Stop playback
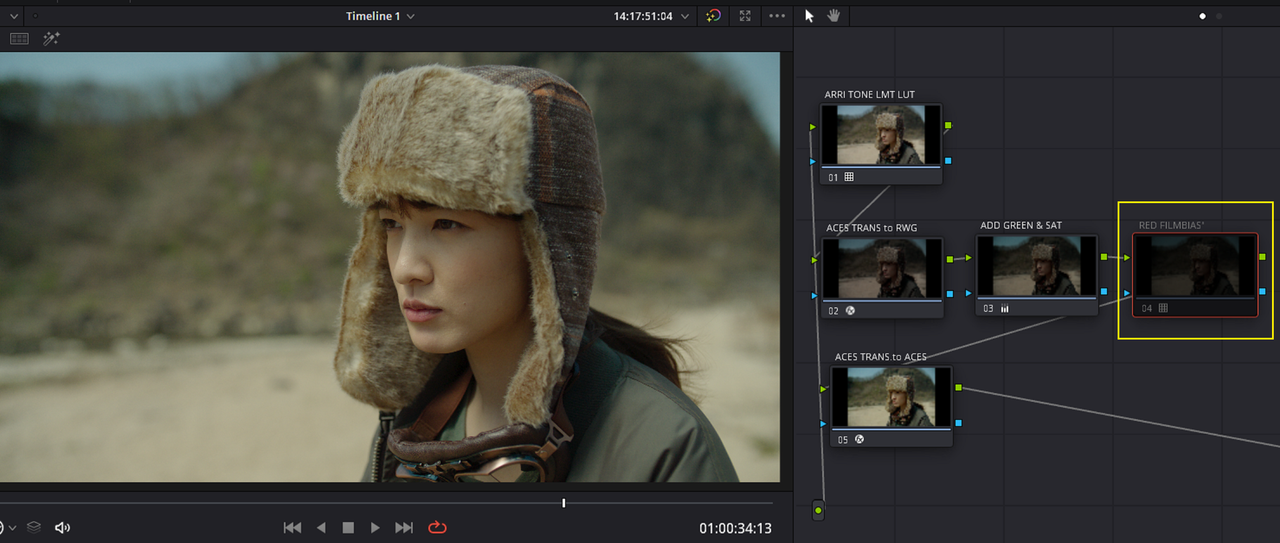 [348, 527]
